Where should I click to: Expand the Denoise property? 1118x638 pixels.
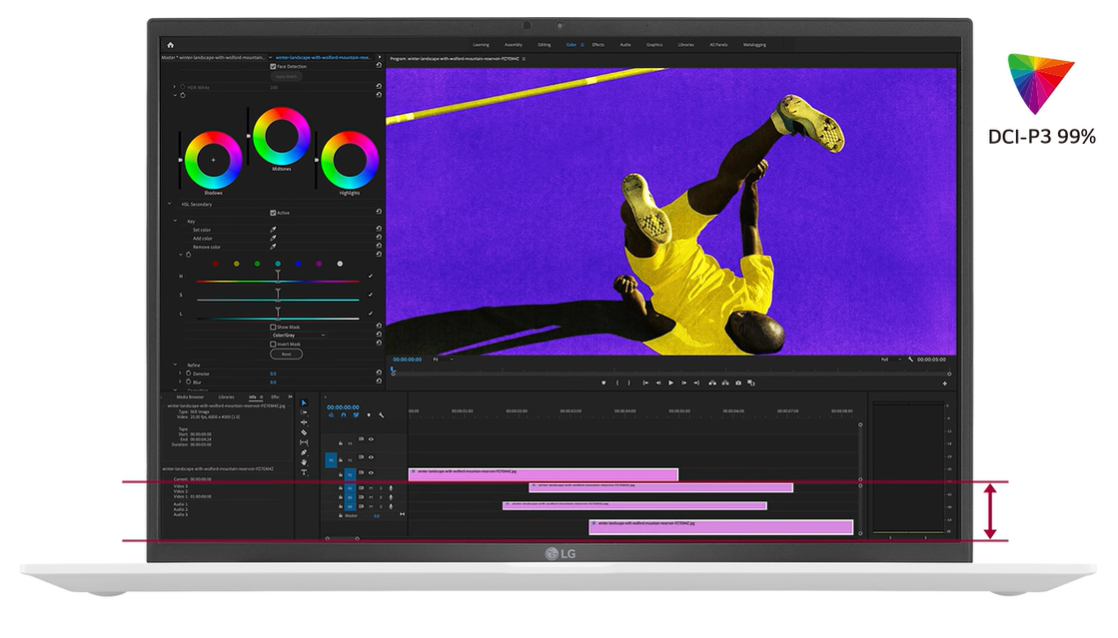point(180,373)
